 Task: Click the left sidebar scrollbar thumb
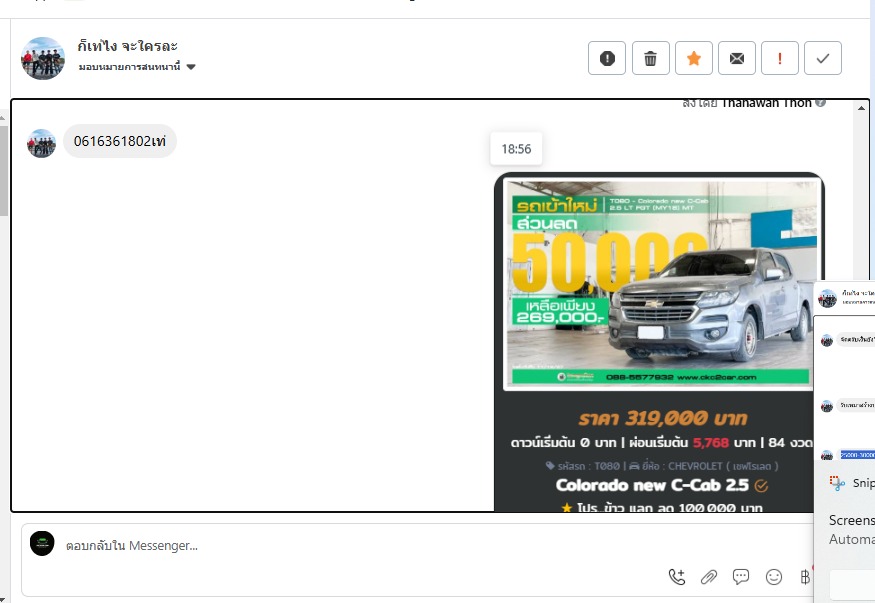click(3, 170)
